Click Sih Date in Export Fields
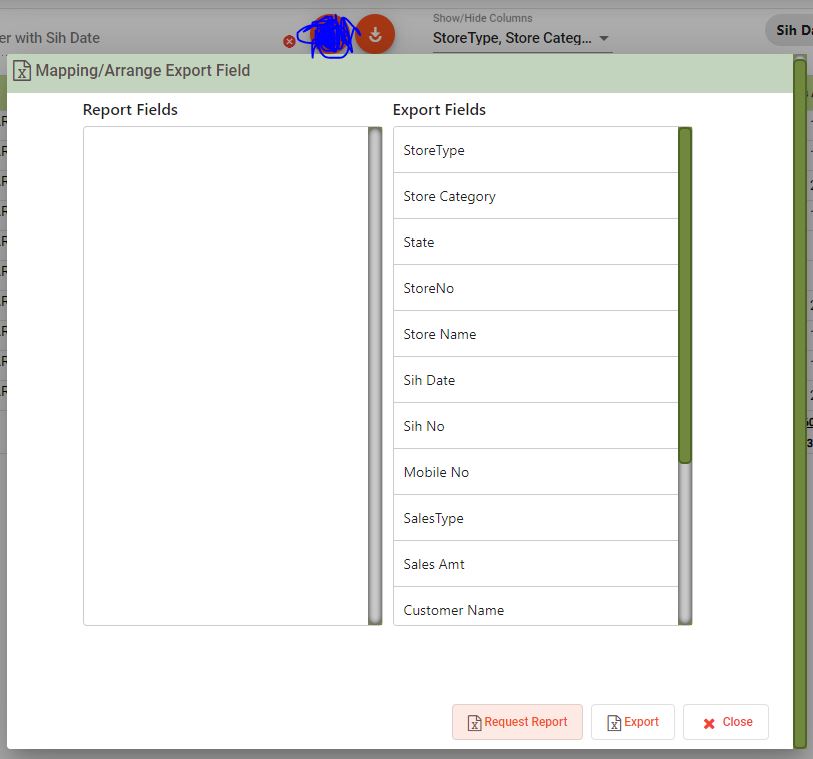Screen dimensions: 813x759 (x=535, y=380)
